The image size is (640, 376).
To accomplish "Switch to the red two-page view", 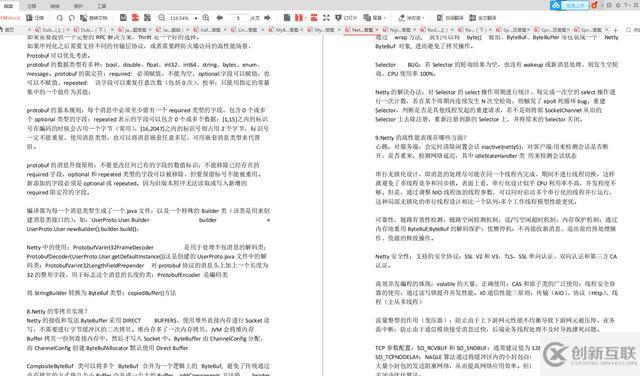I will click(135, 18).
